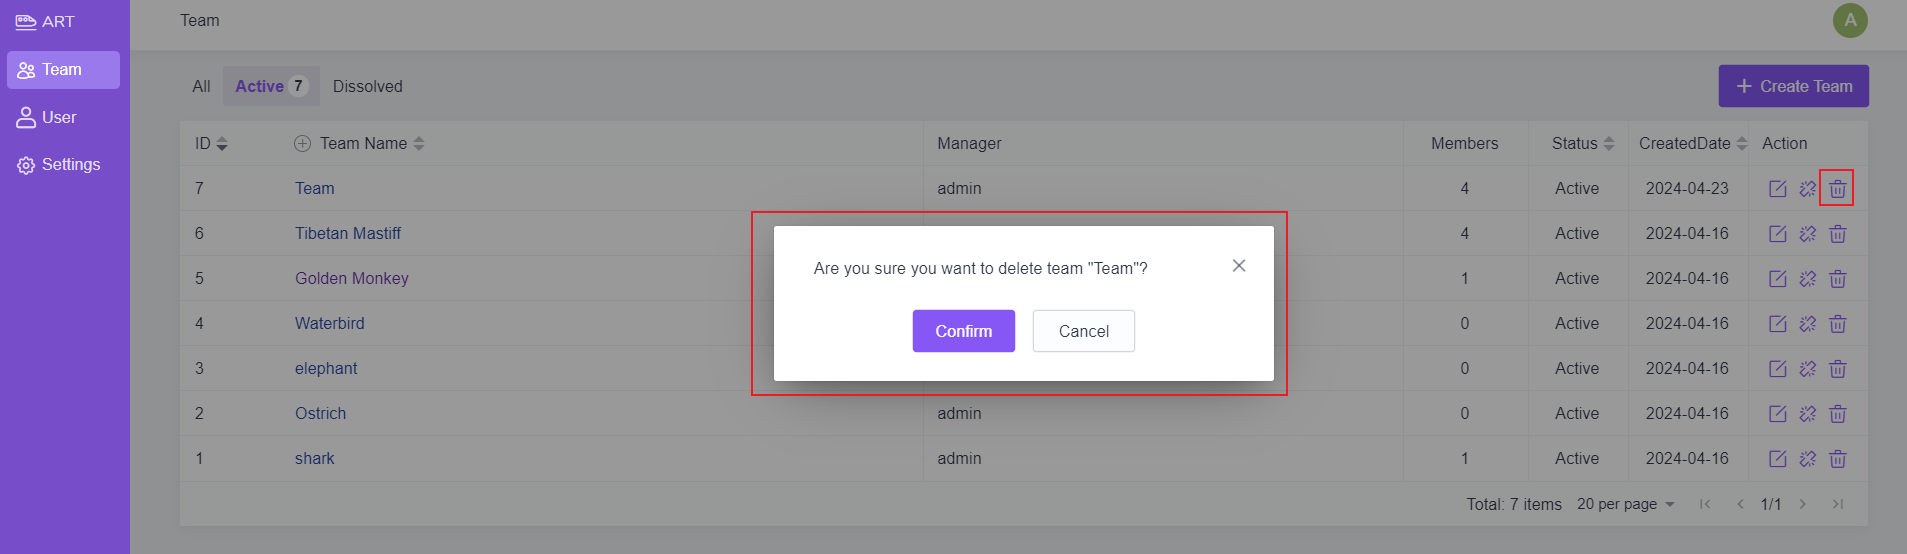Delete the shark team
1907x554 pixels.
click(1837, 459)
